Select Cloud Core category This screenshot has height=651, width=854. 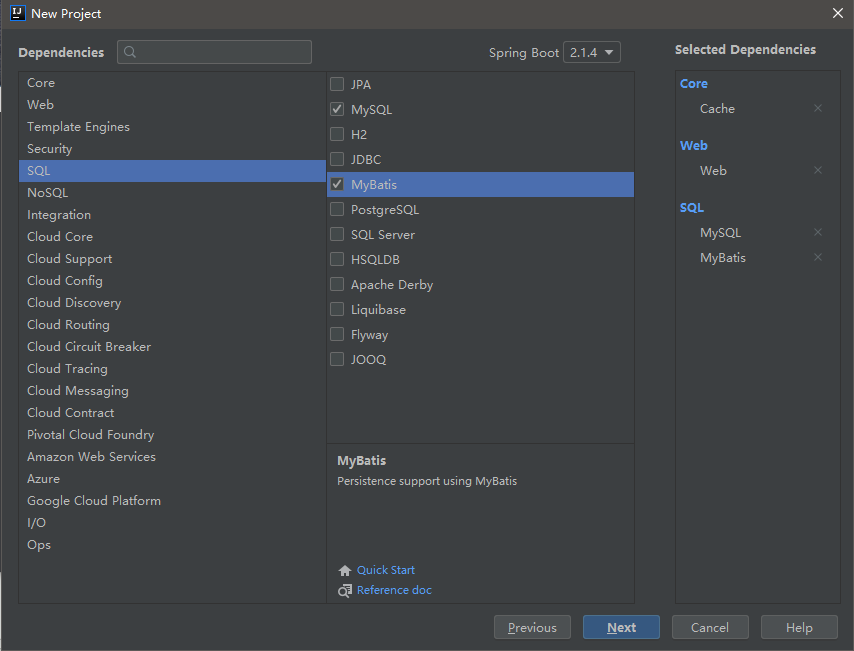(172, 237)
